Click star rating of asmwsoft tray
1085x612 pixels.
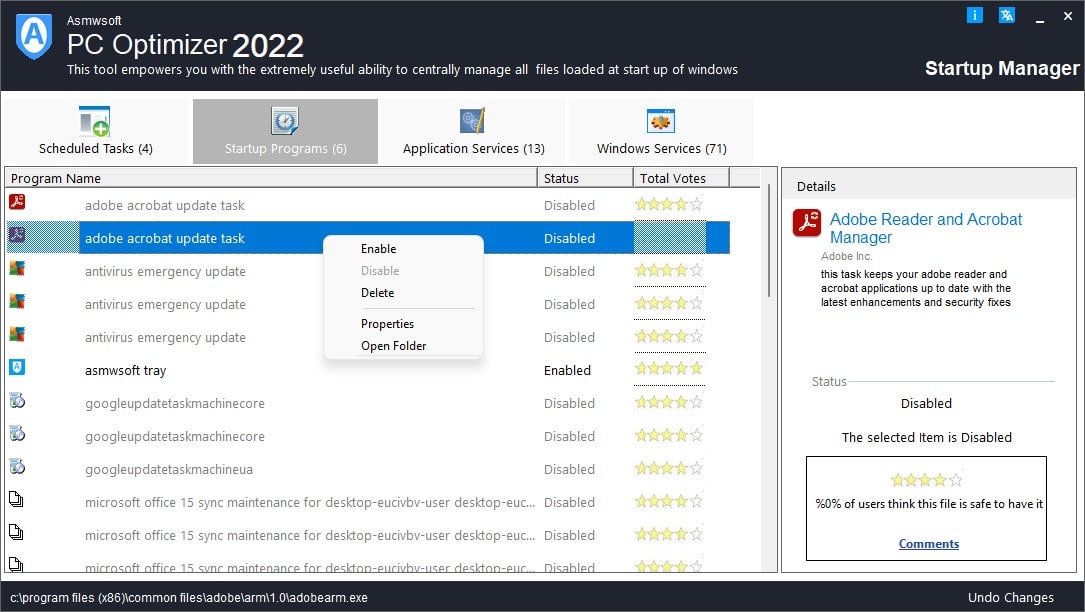tap(669, 368)
